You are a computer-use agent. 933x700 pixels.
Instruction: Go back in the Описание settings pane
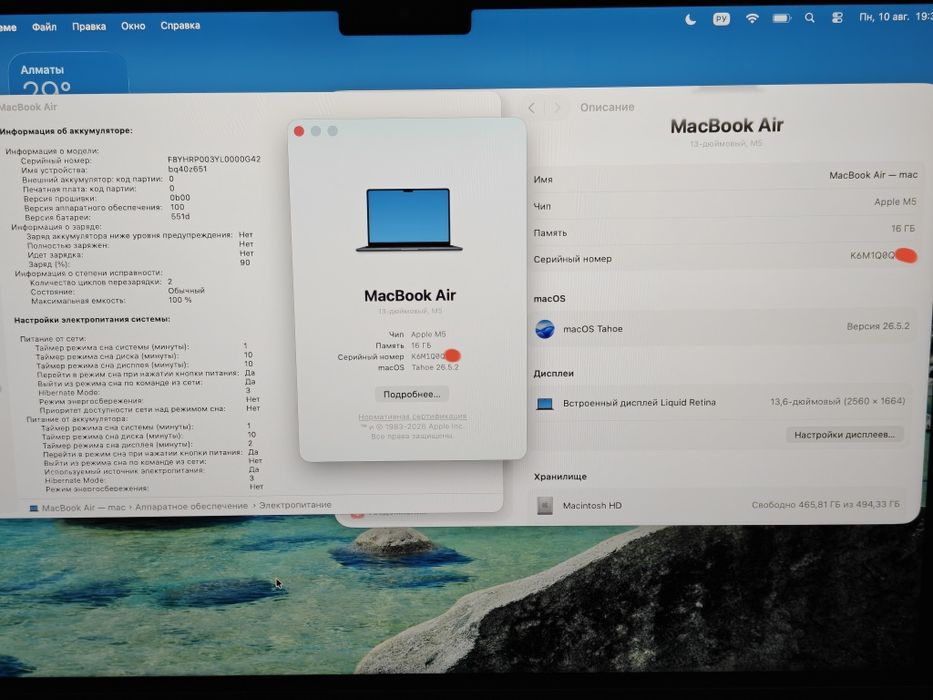pyautogui.click(x=532, y=108)
